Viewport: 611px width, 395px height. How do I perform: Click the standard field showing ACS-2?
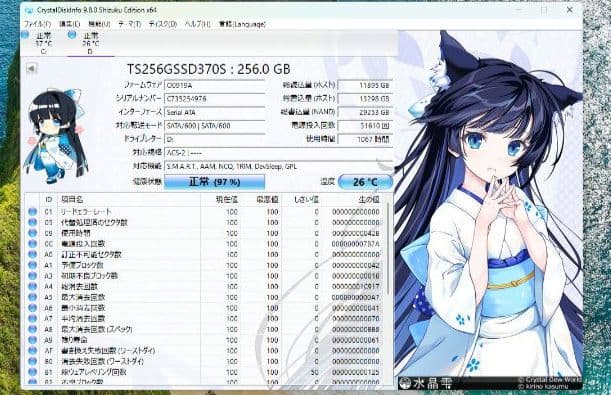click(x=278, y=153)
